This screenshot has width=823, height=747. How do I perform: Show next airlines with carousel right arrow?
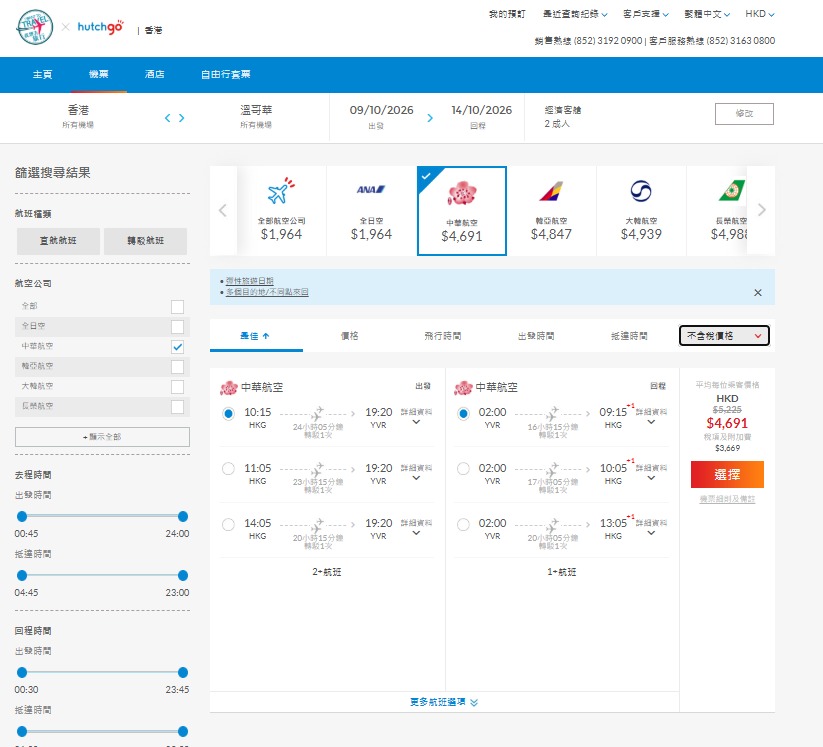tap(762, 210)
